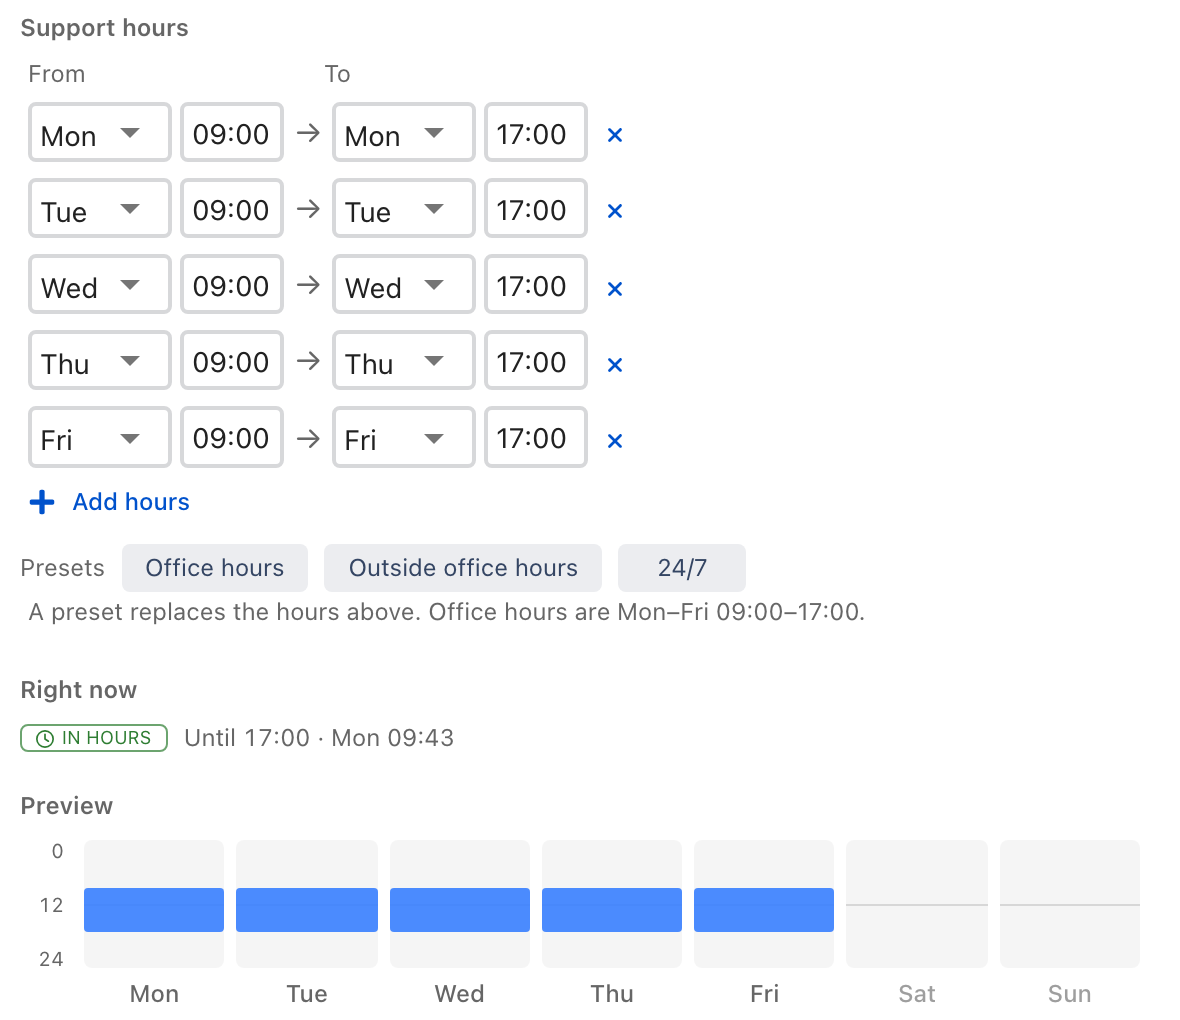Open the From day dropdown set to Tue
Viewport: 1180px width, 1020px height.
100,209
